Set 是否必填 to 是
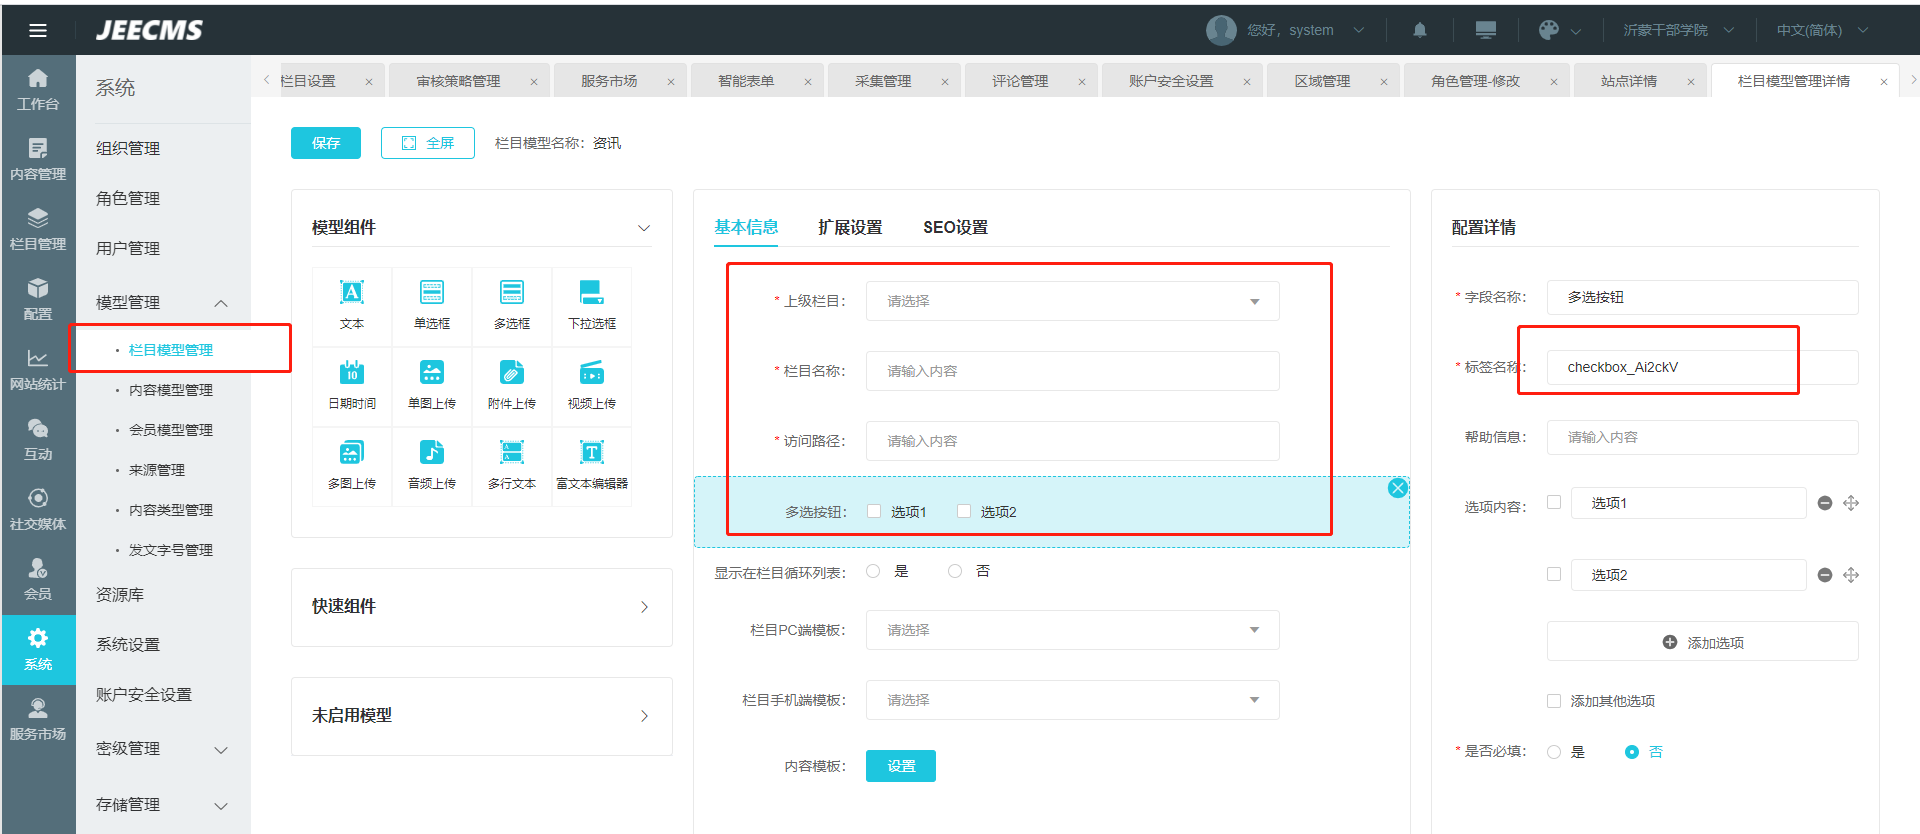 (1554, 752)
